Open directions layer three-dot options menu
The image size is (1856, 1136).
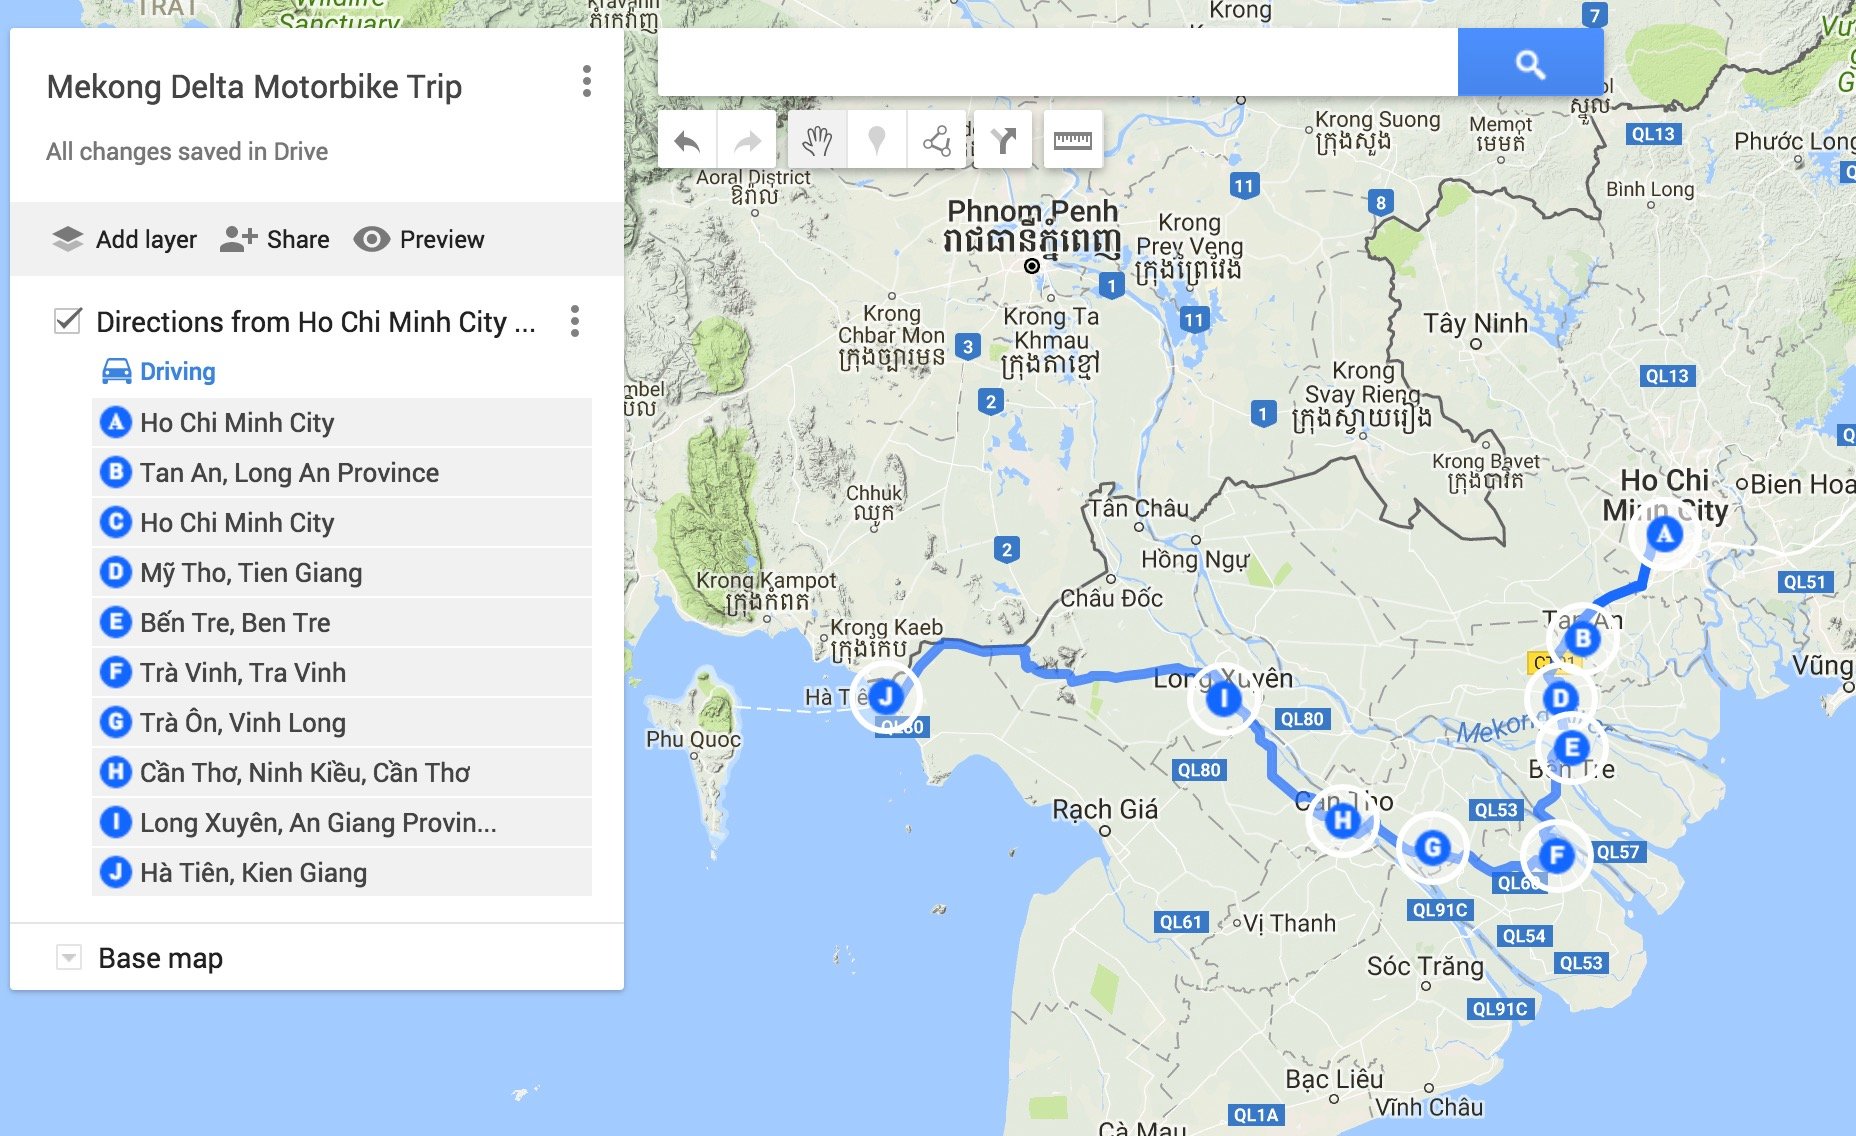click(x=575, y=321)
